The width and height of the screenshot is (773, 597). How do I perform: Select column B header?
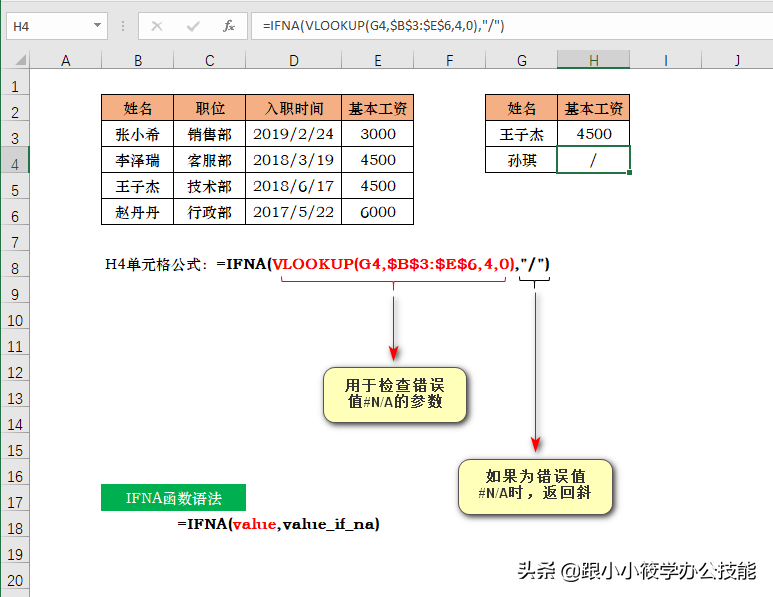click(138, 60)
